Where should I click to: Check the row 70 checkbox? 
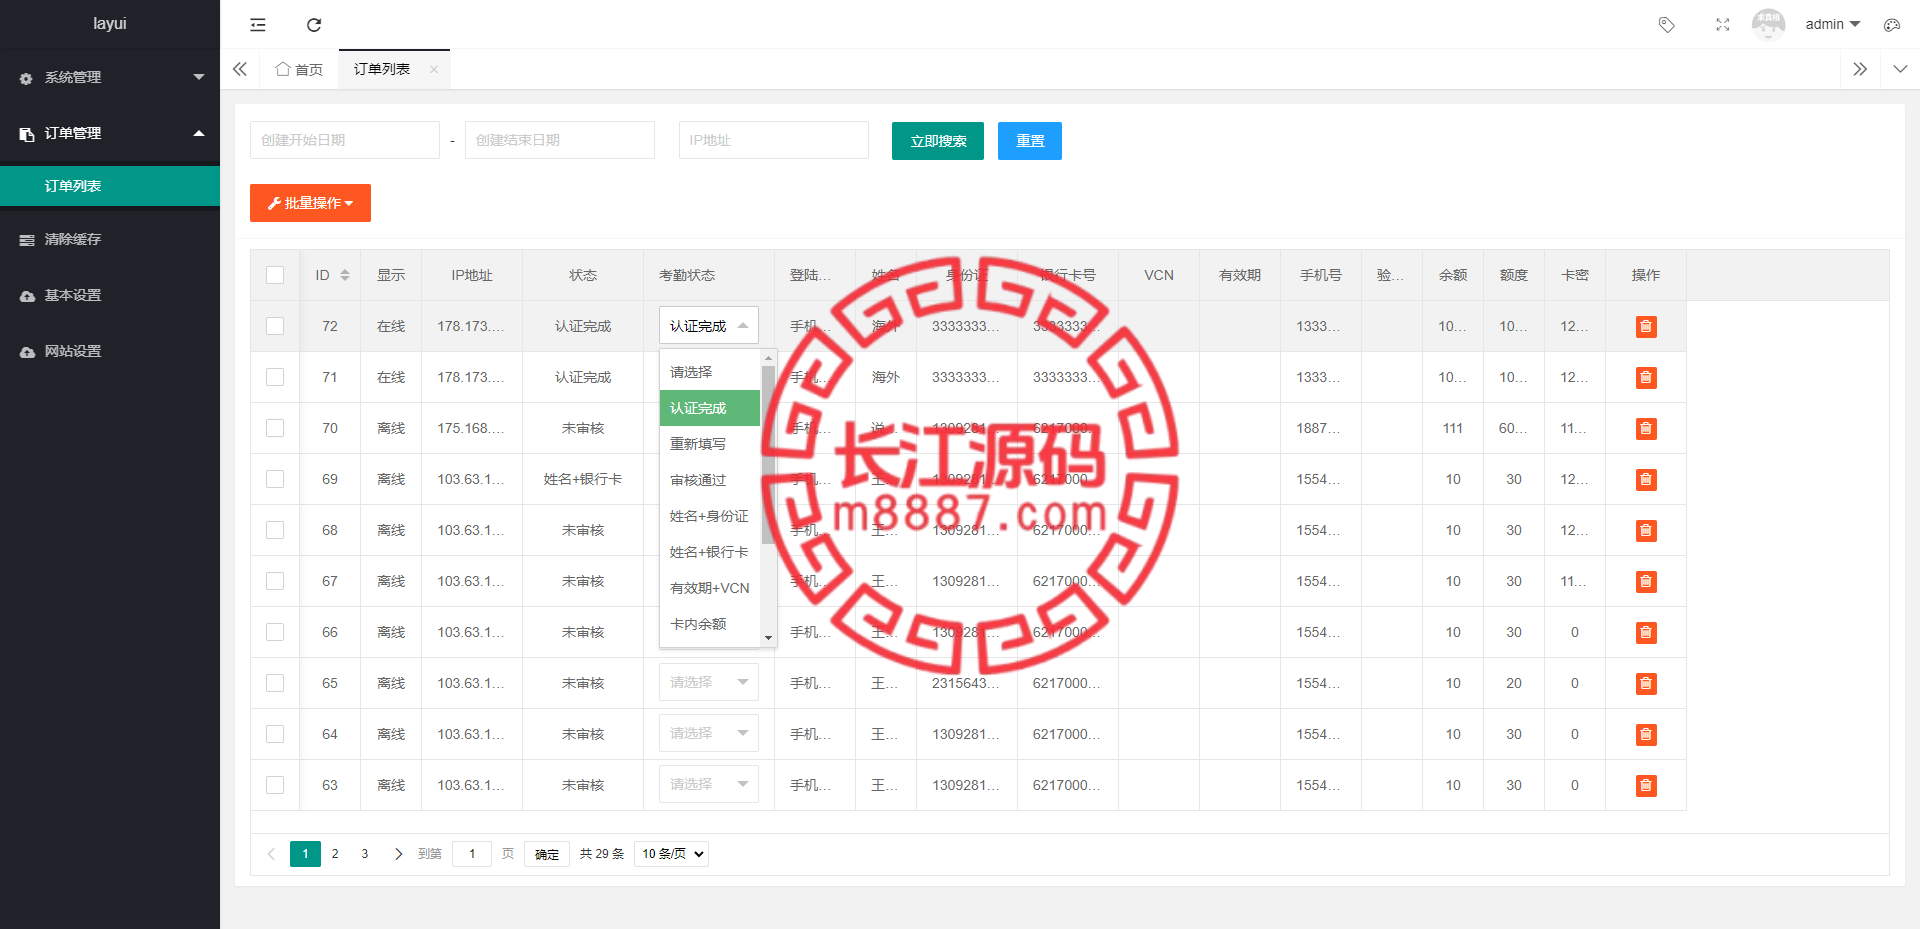[x=275, y=428]
